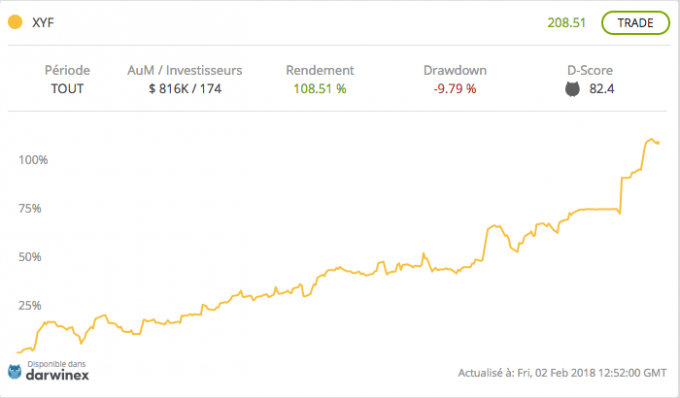Click the Rendement column heading
Viewport: 680px width, 398px height.
point(320,70)
